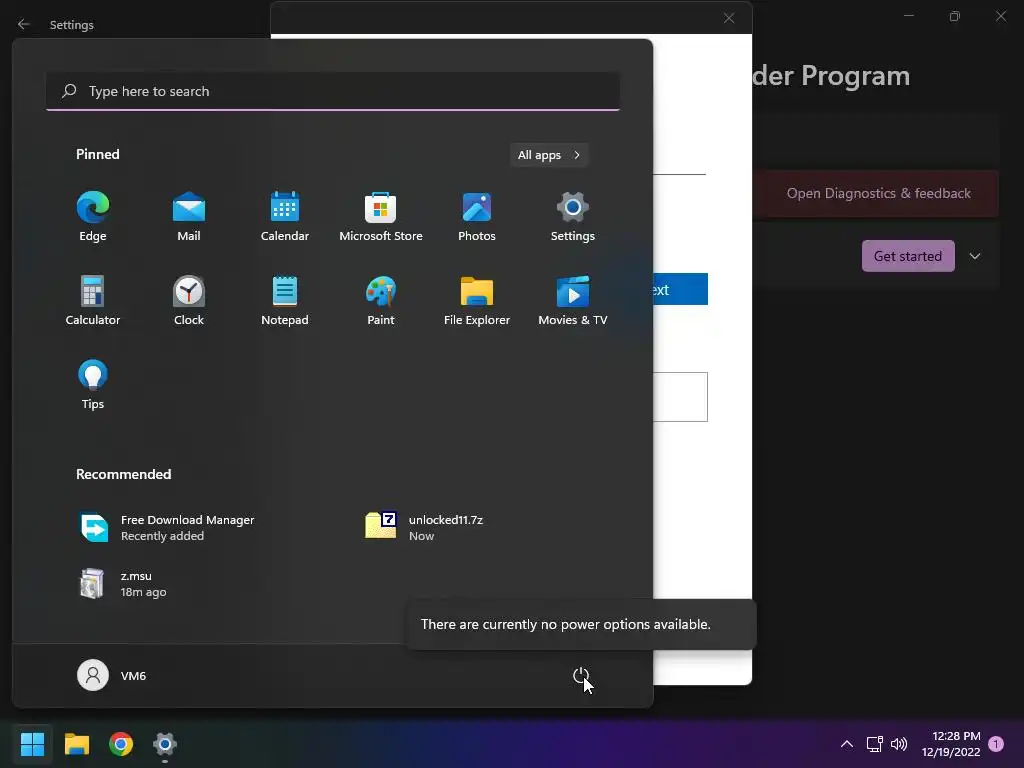The width and height of the screenshot is (1024, 768).
Task: Show hidden system tray icons
Action: click(846, 744)
